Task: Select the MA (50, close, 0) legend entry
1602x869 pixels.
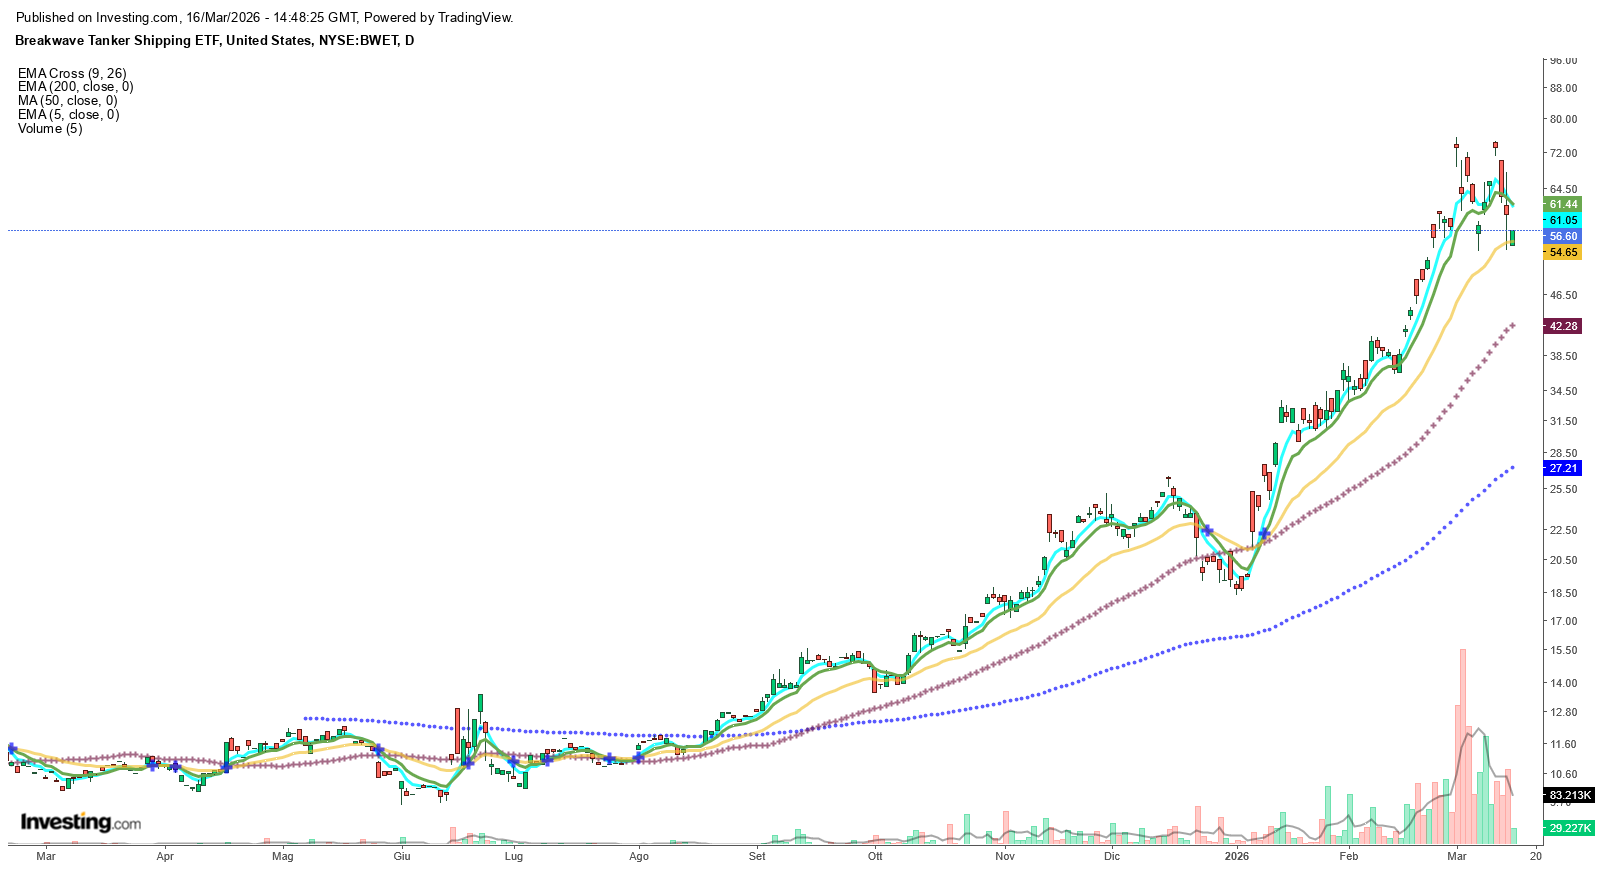Action: (x=67, y=101)
